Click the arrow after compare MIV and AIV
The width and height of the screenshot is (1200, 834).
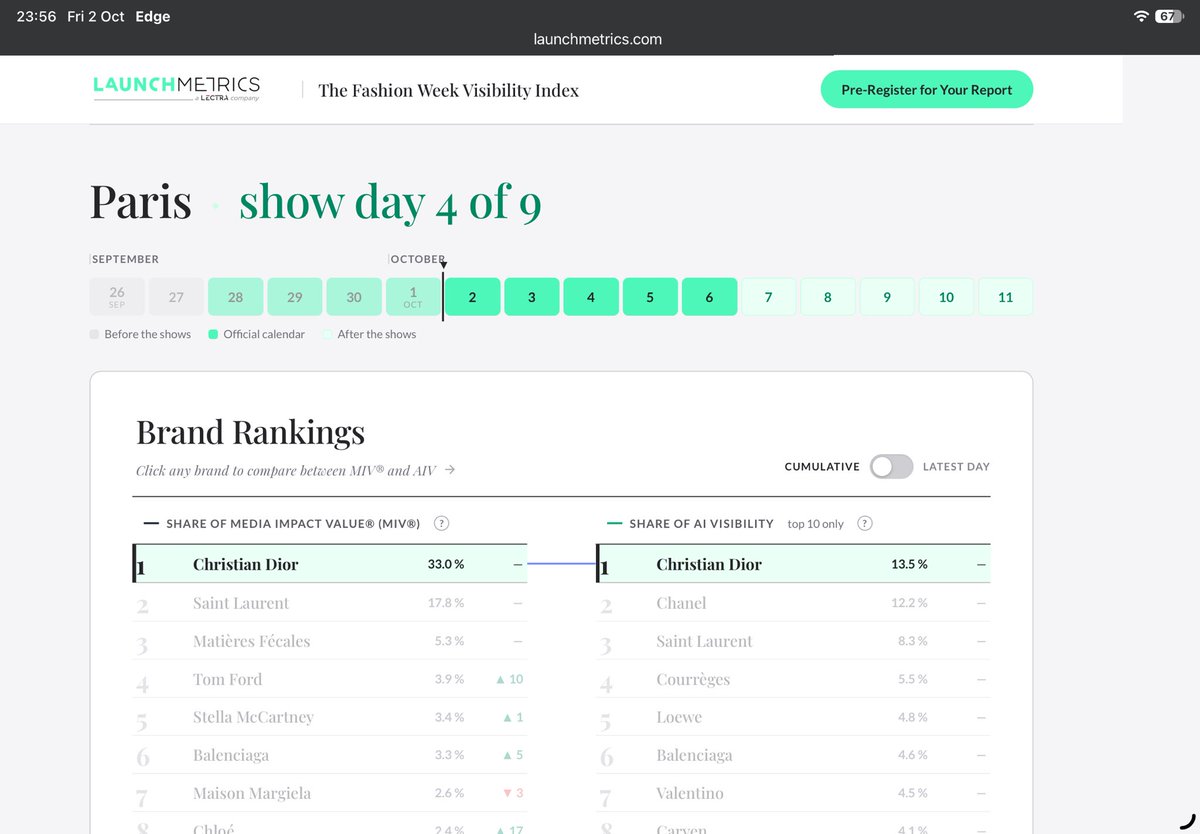pyautogui.click(x=450, y=469)
